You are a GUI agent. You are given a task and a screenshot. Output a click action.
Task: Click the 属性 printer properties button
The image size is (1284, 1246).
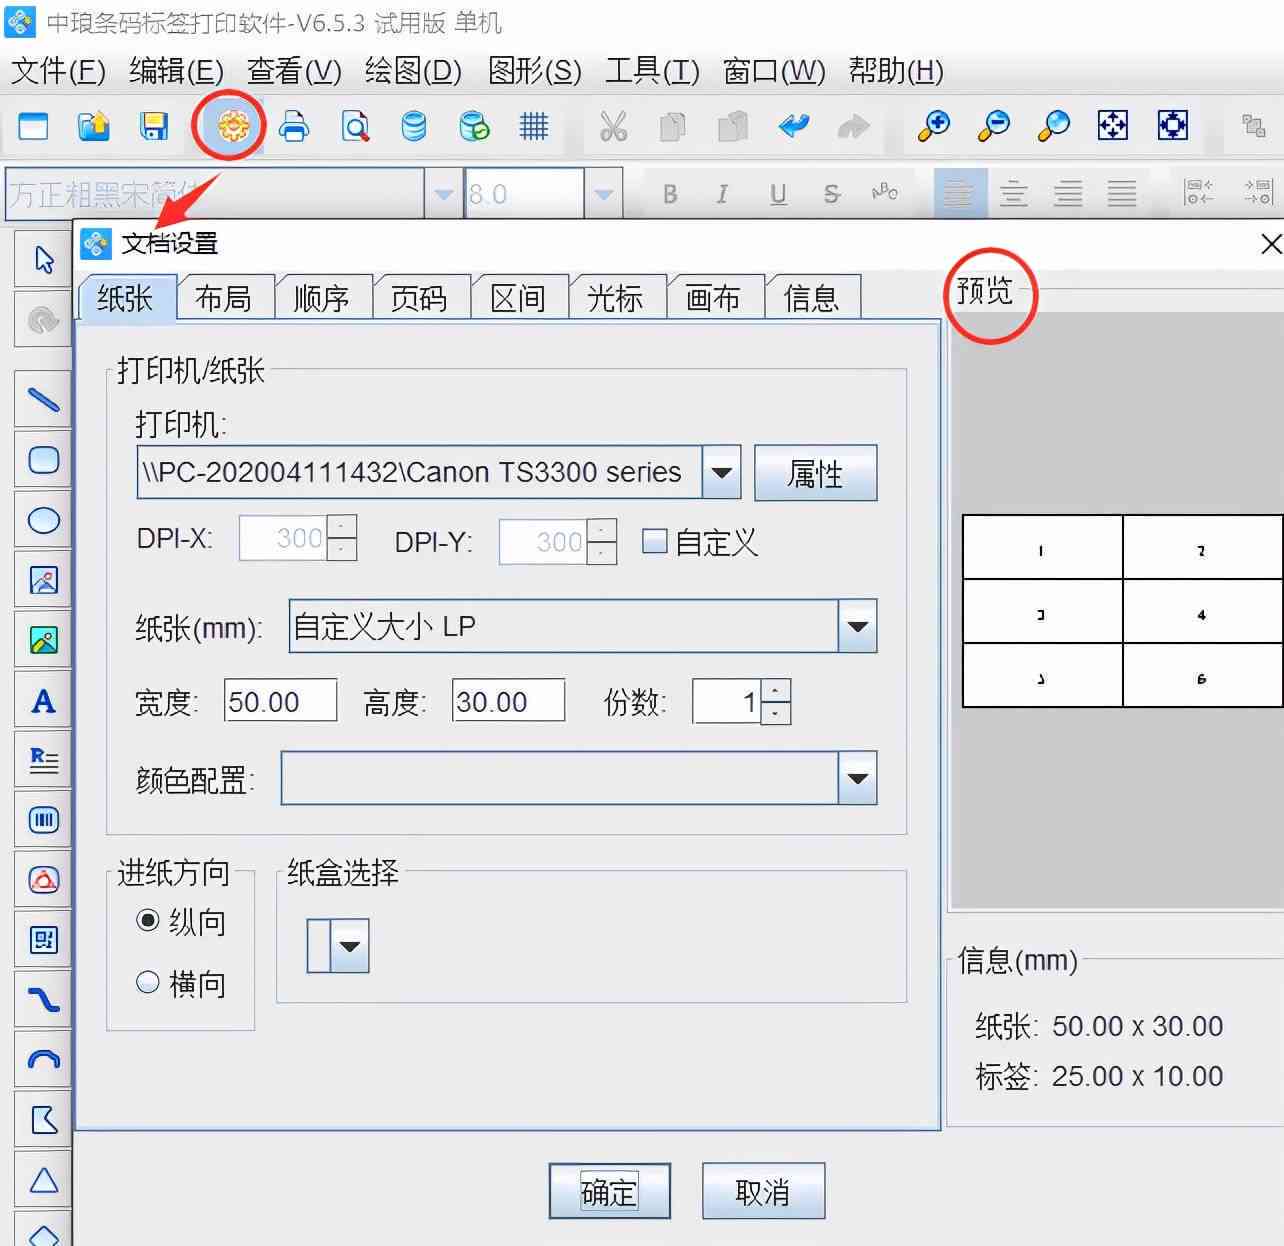click(x=815, y=473)
